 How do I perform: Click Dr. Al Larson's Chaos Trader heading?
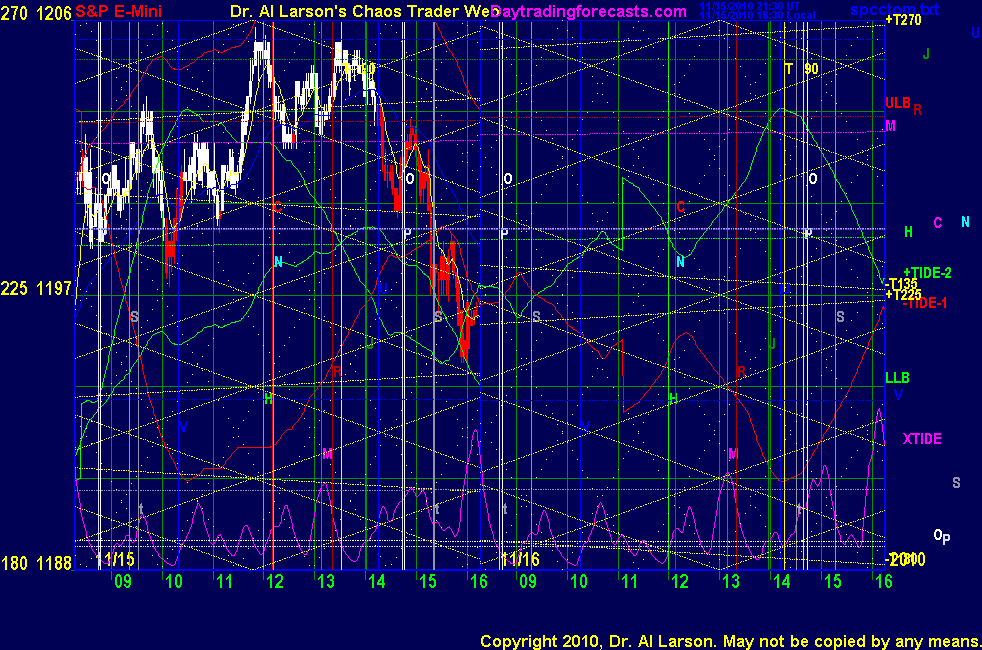[364, 11]
